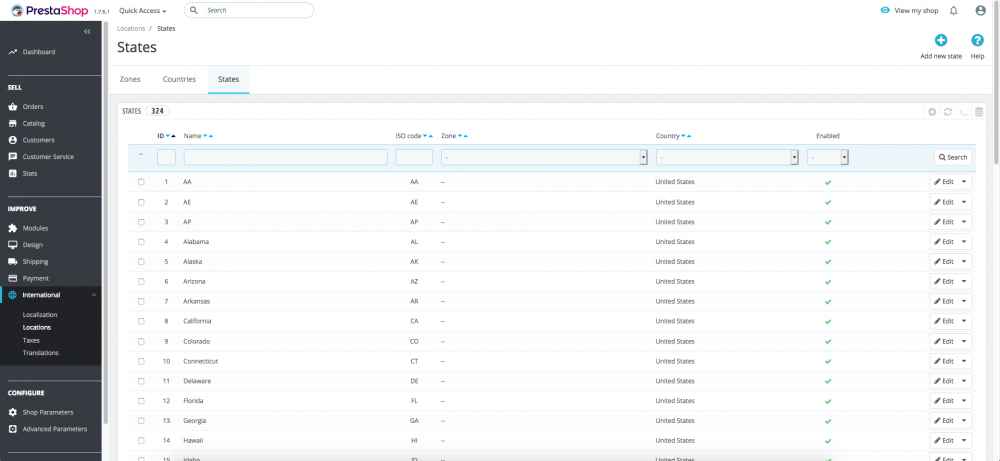Image resolution: width=1000 pixels, height=461 pixels.
Task: Tick the checkbox for California
Action: tap(141, 321)
